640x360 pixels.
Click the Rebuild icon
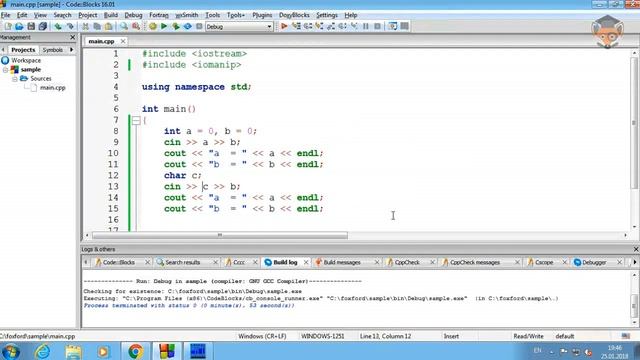click(187, 27)
